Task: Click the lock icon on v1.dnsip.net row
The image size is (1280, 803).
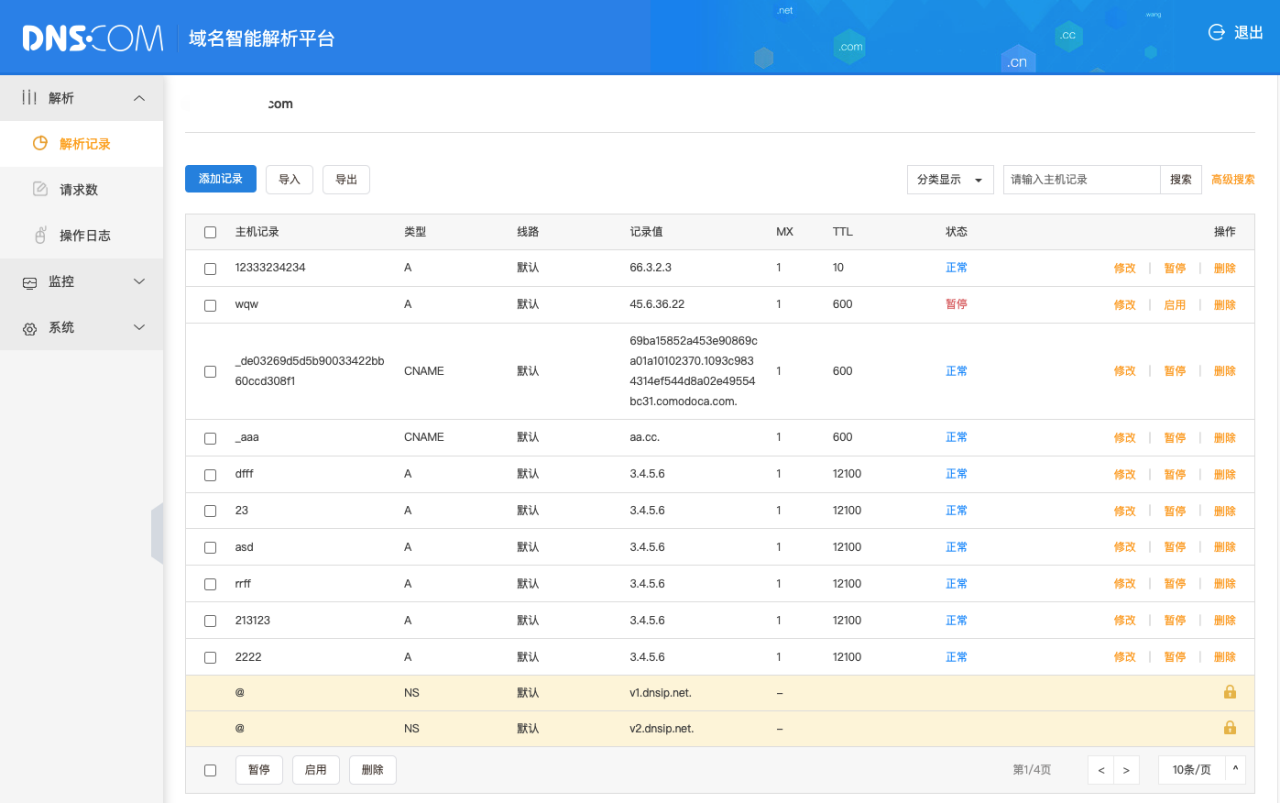Action: pyautogui.click(x=1229, y=692)
